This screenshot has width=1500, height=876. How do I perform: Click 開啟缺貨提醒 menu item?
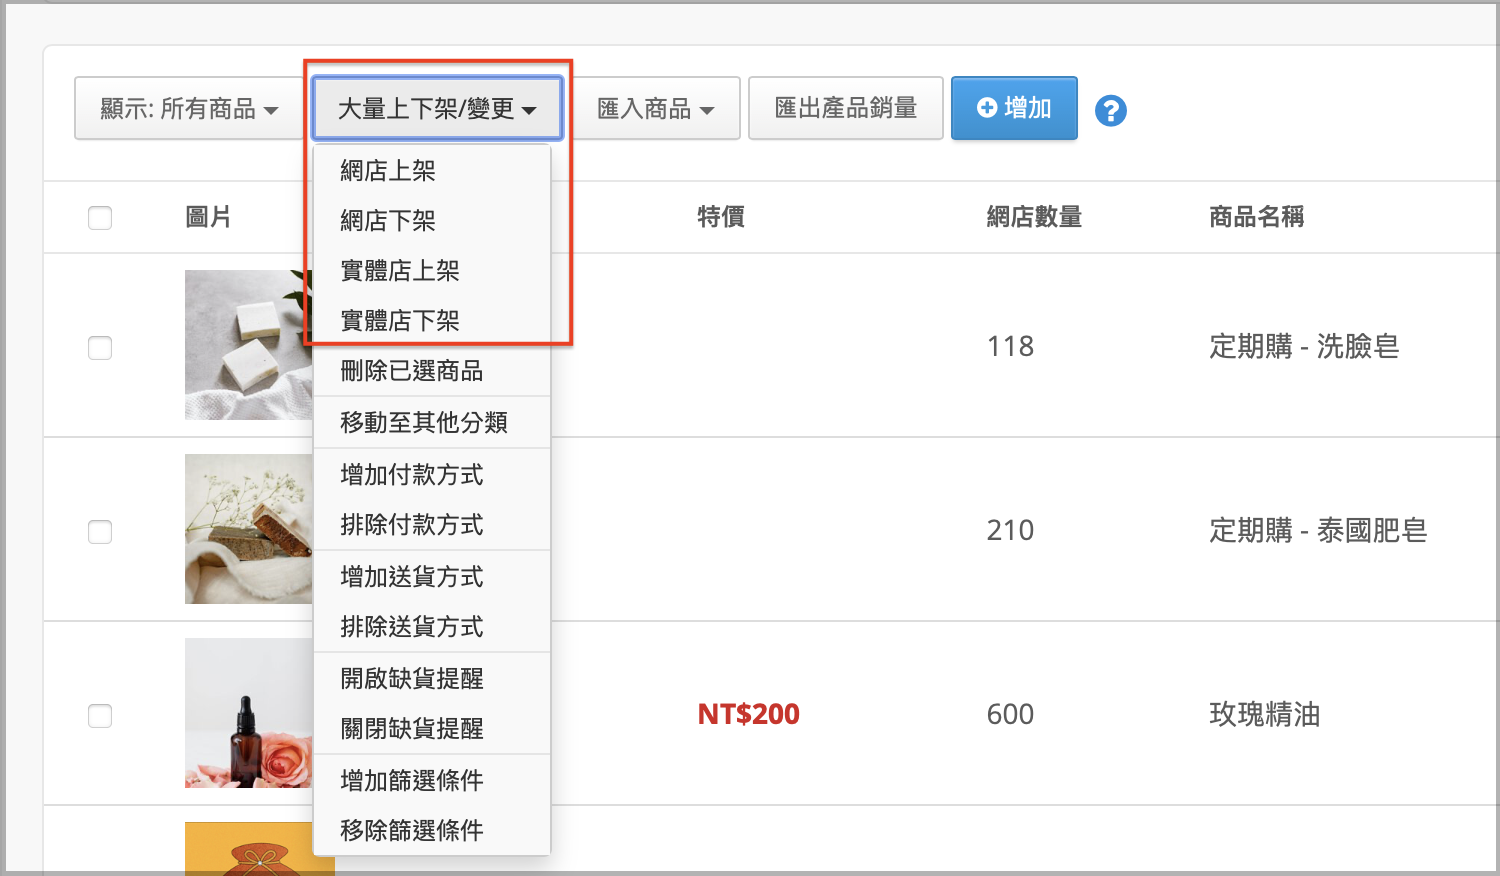[x=432, y=679]
